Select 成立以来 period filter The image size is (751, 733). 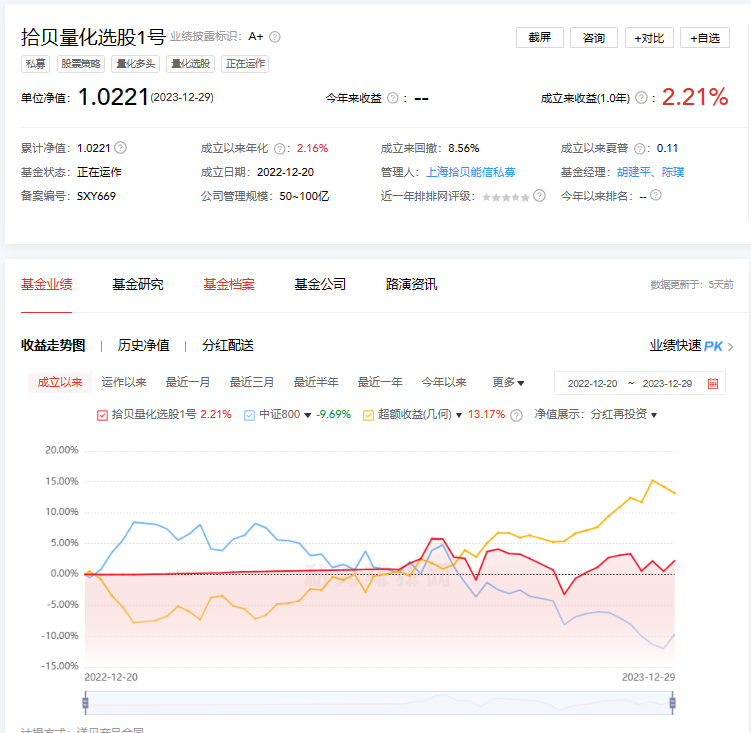[x=60, y=382]
